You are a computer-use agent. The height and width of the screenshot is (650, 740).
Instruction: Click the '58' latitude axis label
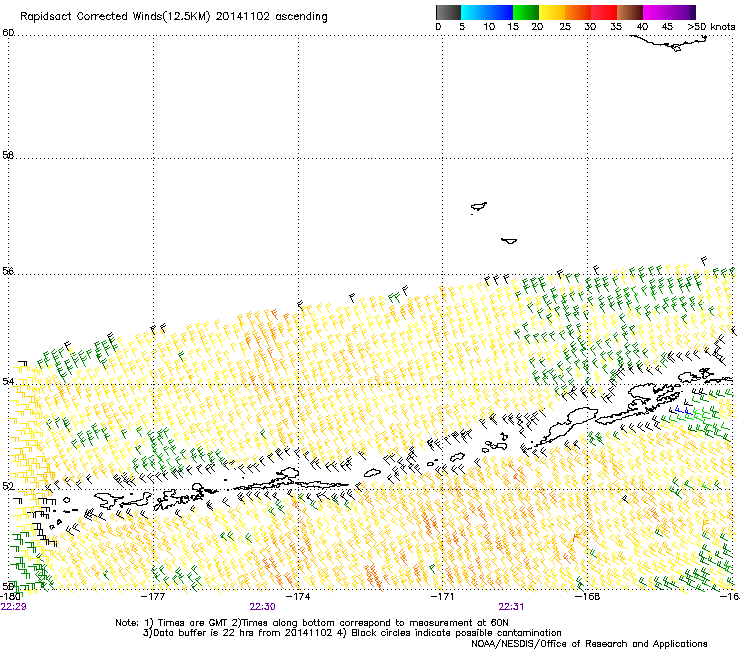[x=8, y=155]
